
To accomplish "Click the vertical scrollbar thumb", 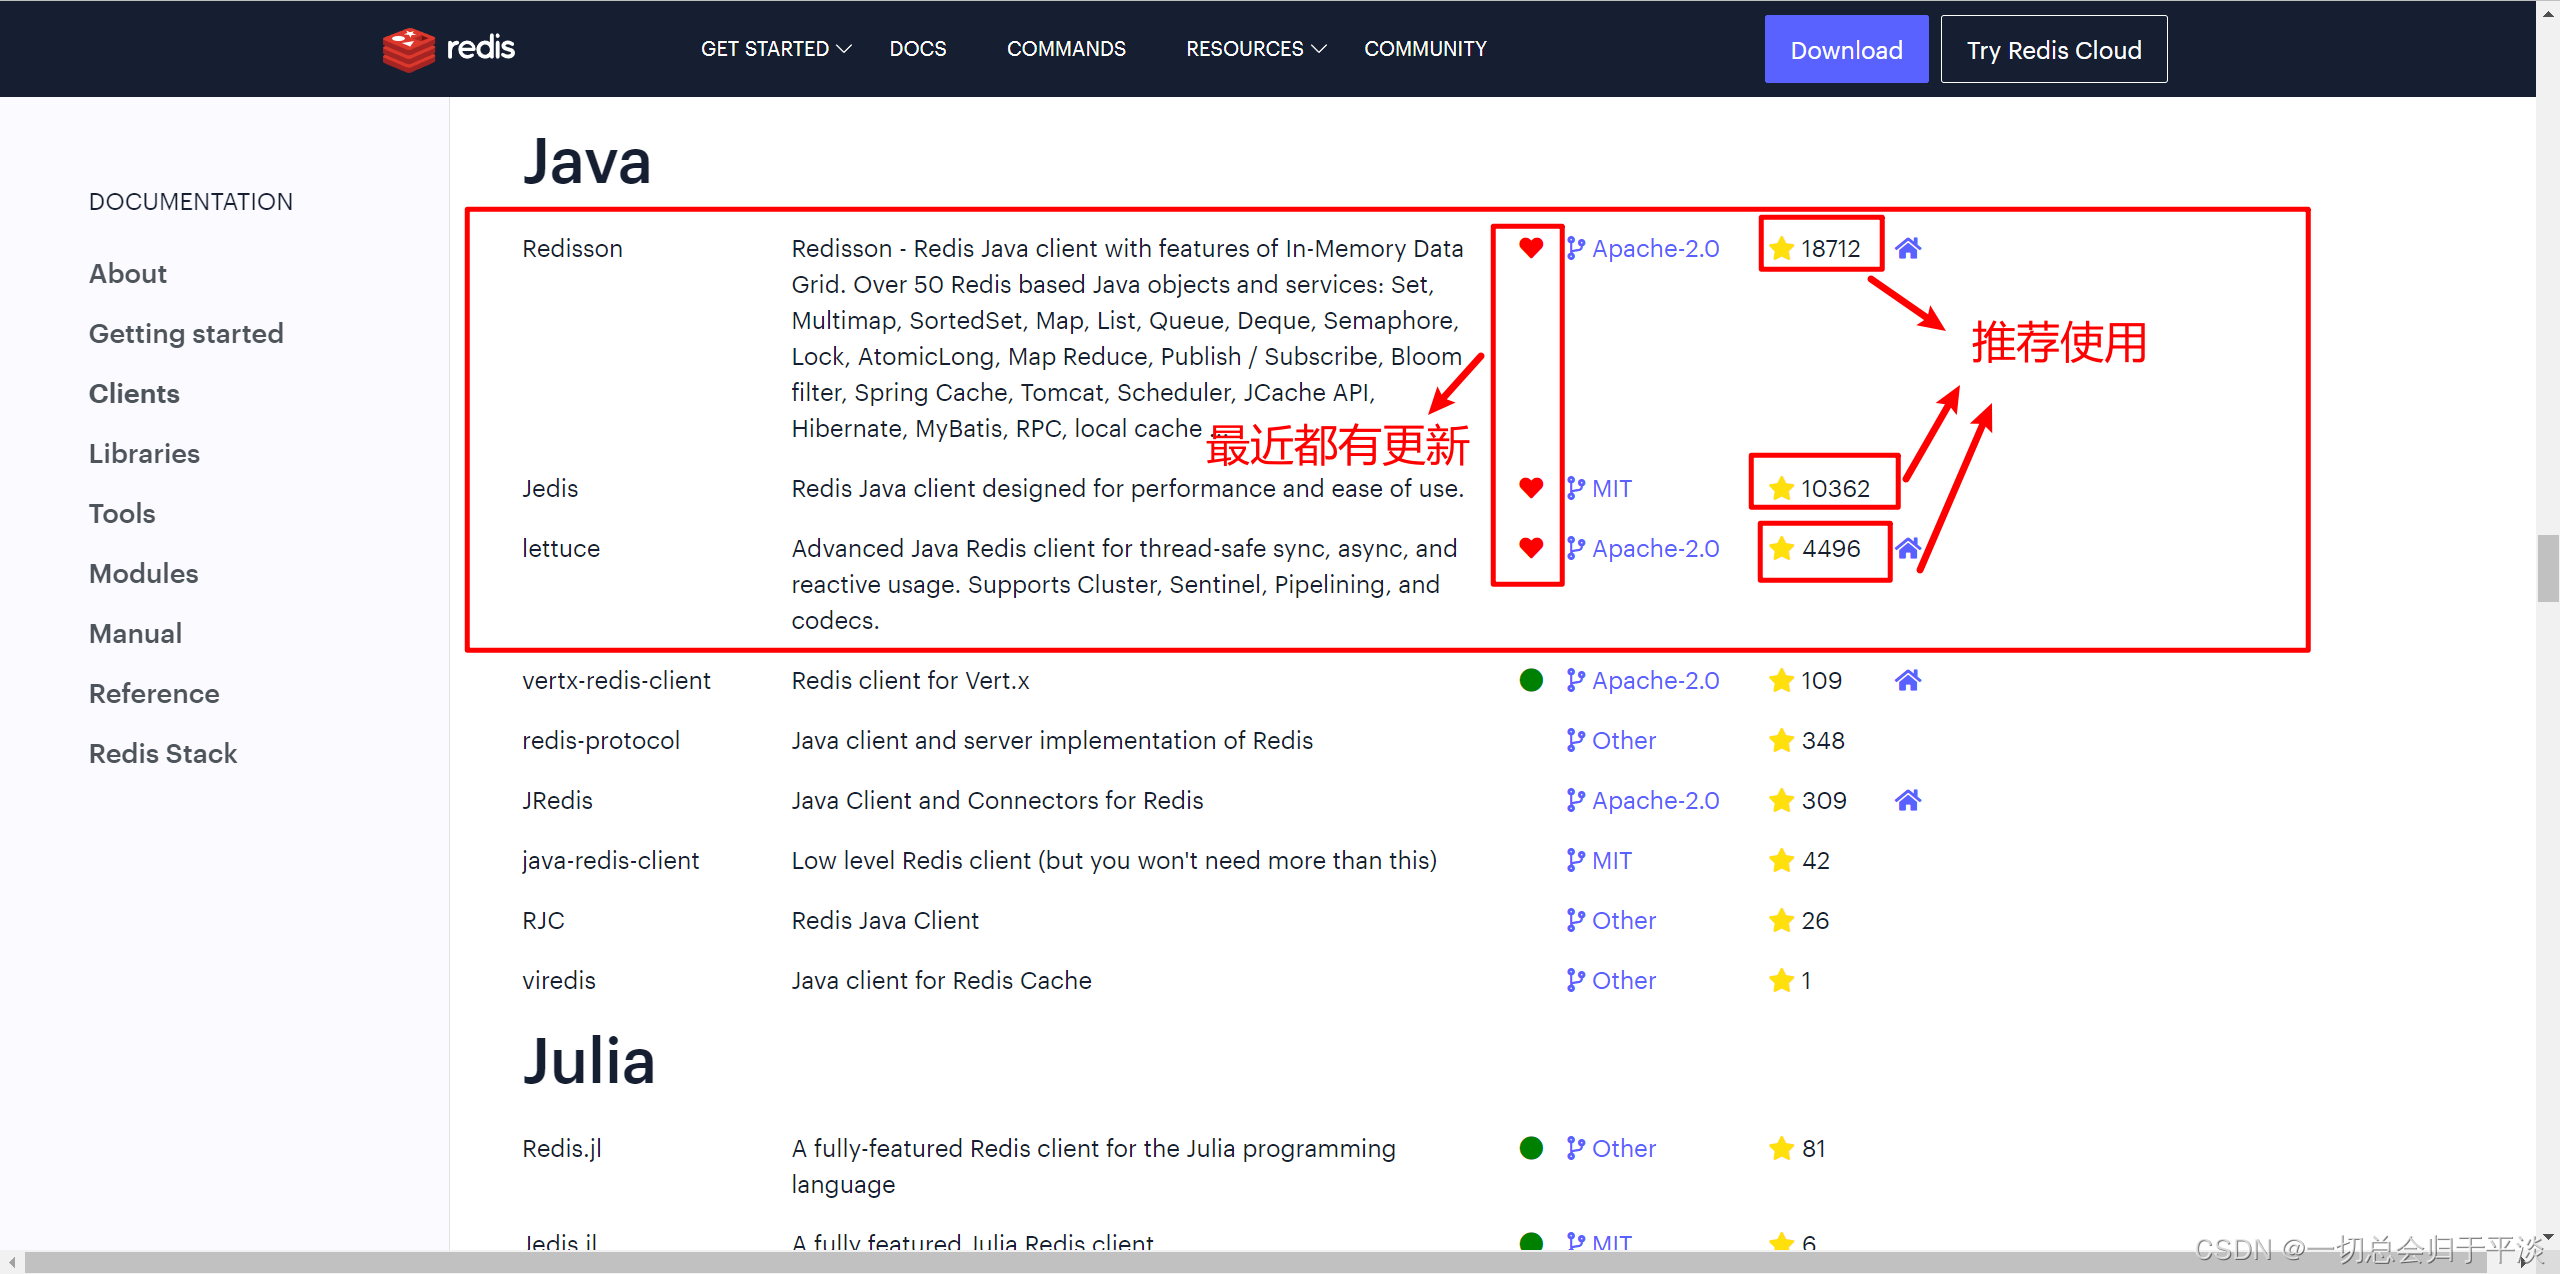I will 2547,568.
